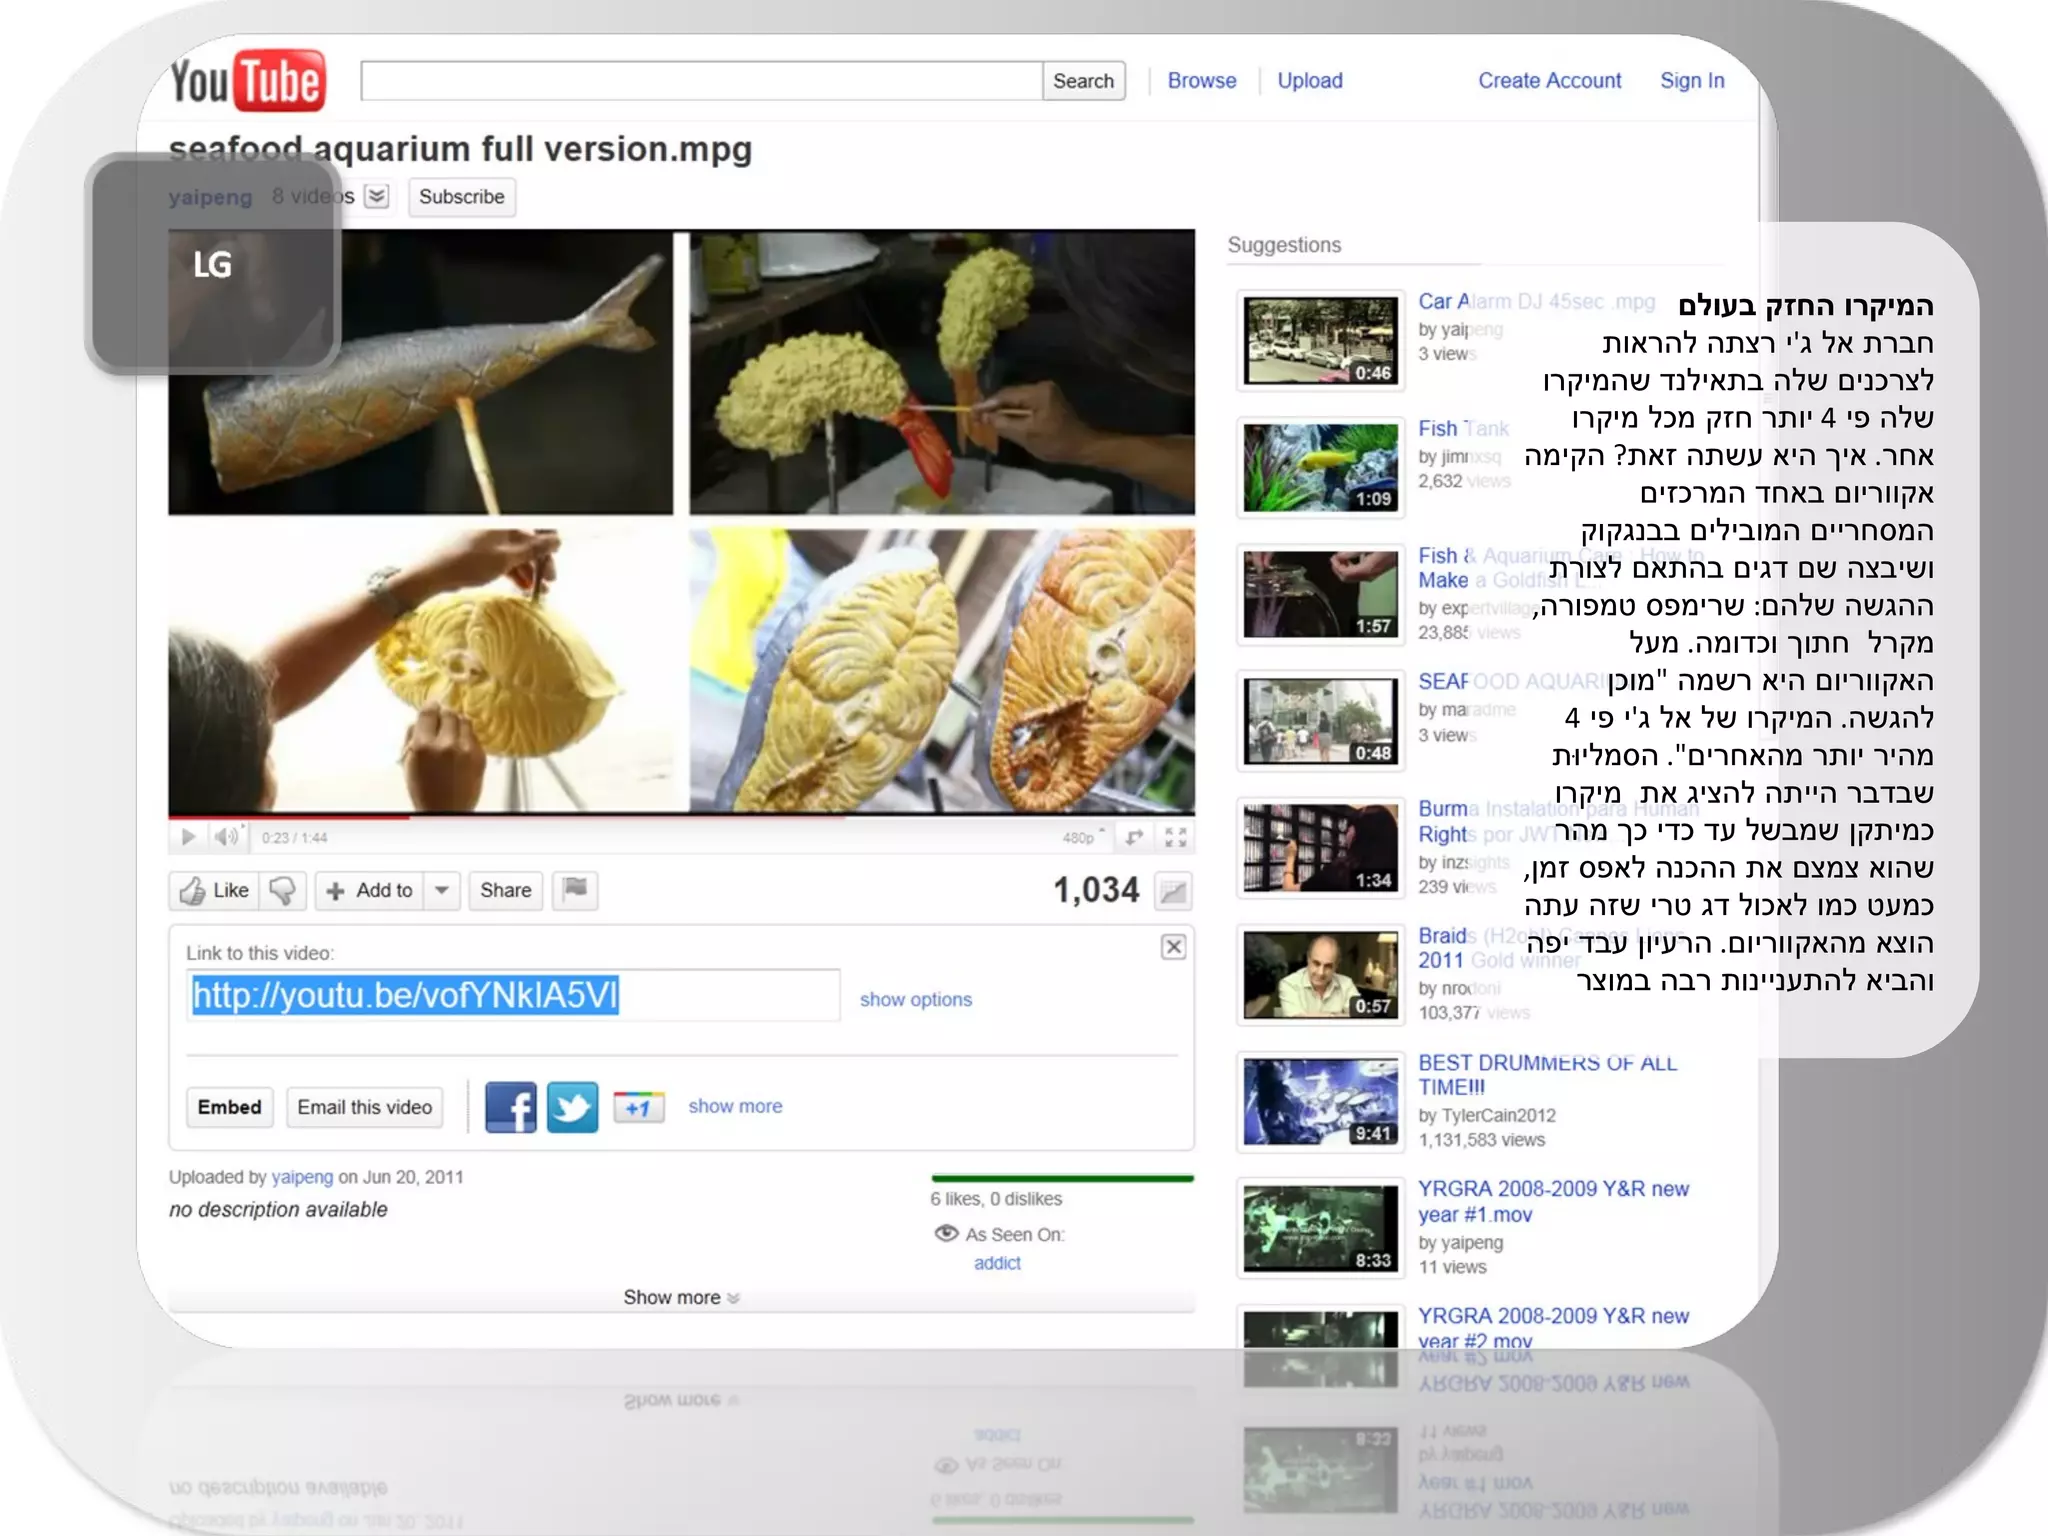Share the video on Facebook

point(510,1107)
